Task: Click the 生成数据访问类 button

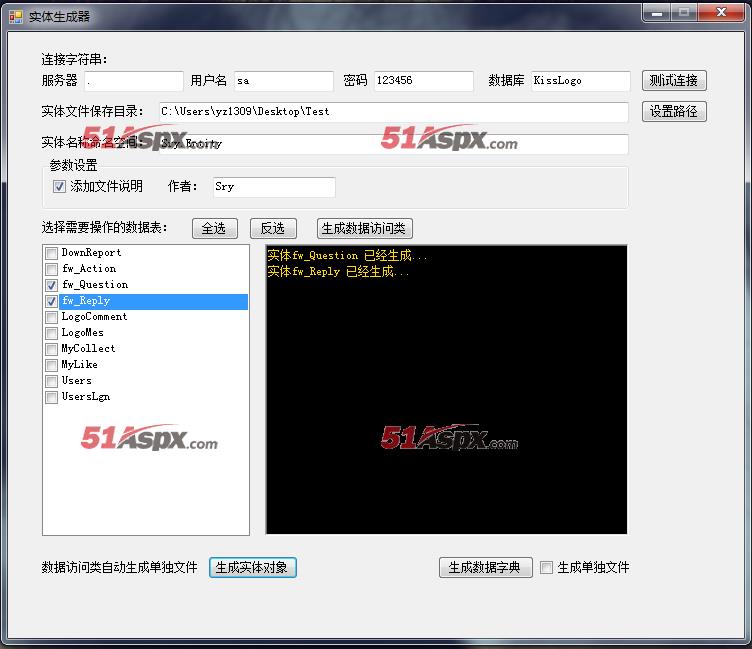Action: (x=364, y=228)
